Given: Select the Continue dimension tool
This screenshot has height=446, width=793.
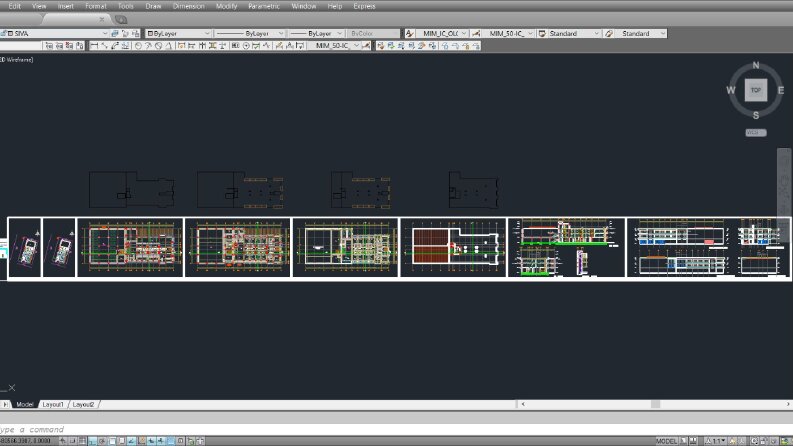Looking at the screenshot, I should [202, 46].
